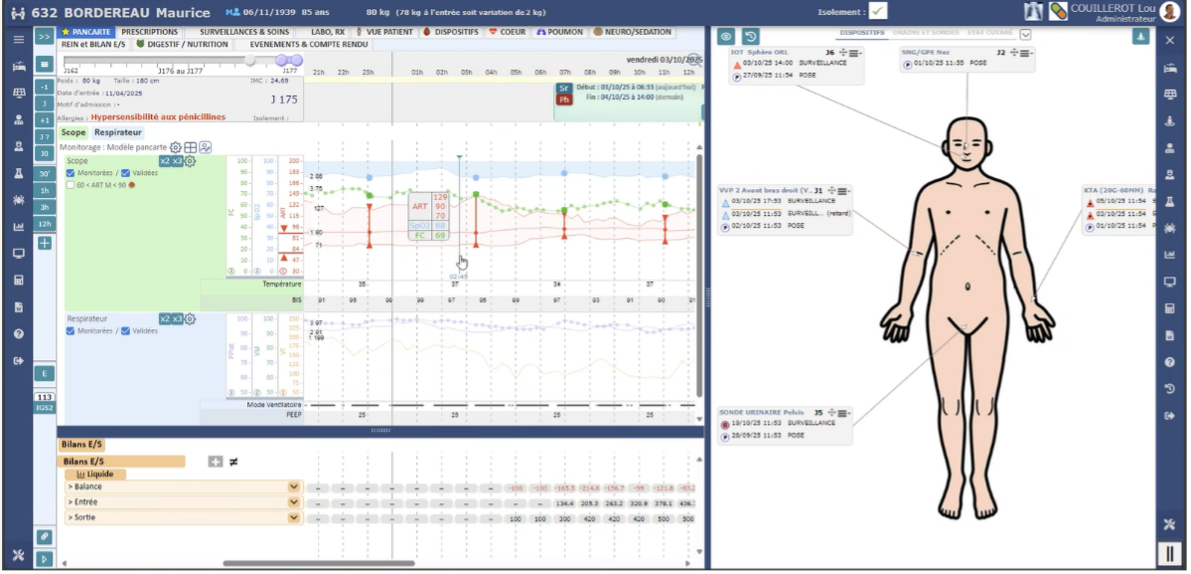The height and width of the screenshot is (574, 1191).
Task: Switch to the PRESCRIPTIONS tab
Action: click(x=150, y=32)
